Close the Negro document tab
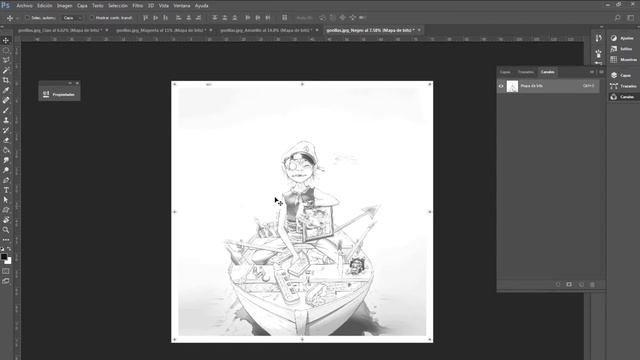Screen dimensions: 640x360 point(419,30)
